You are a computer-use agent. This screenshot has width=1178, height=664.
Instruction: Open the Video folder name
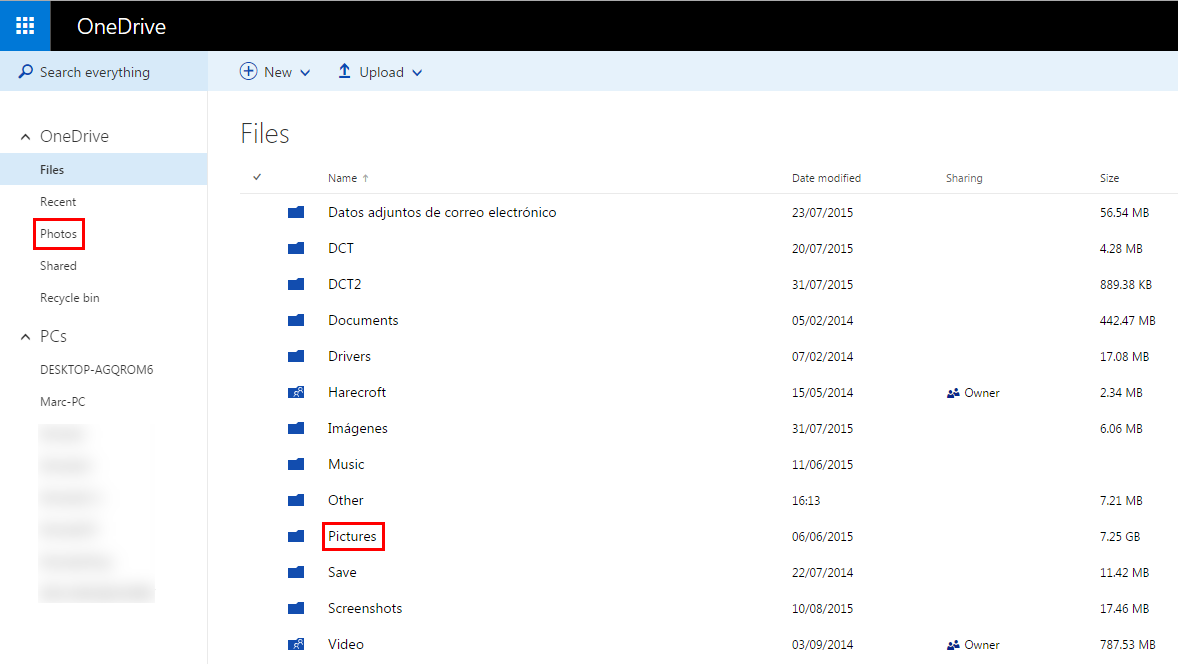coord(346,644)
